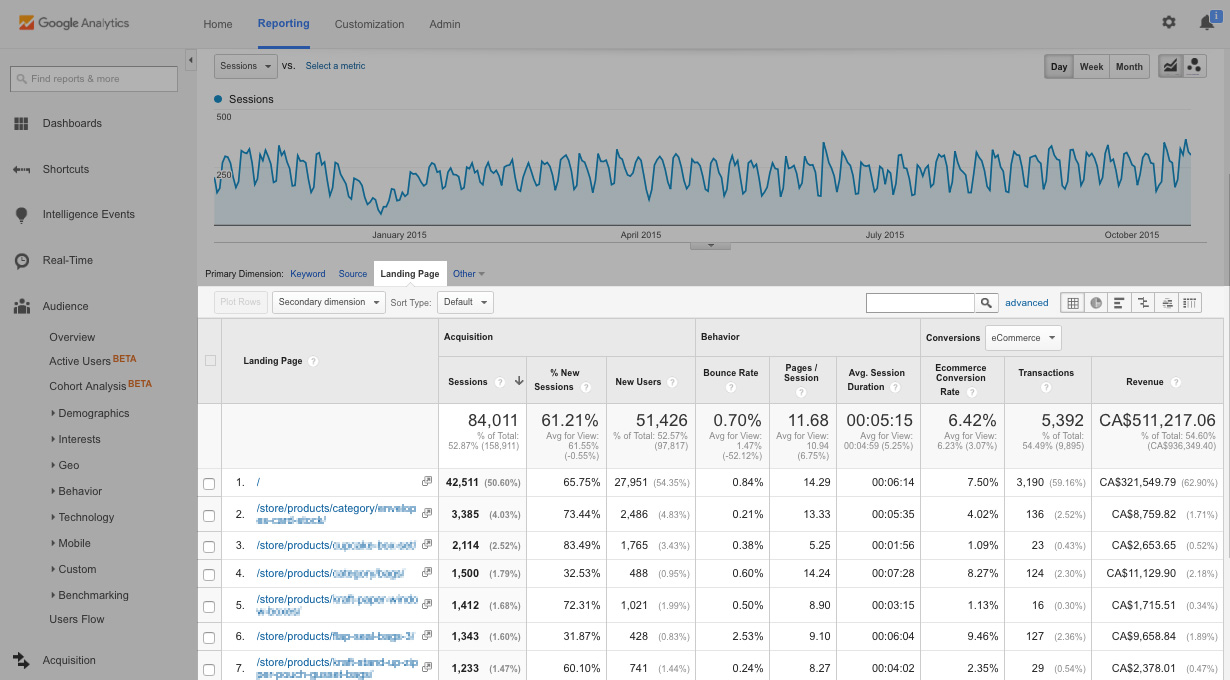Open Intelligence Events in the sidebar
The width and height of the screenshot is (1230, 680).
click(88, 214)
